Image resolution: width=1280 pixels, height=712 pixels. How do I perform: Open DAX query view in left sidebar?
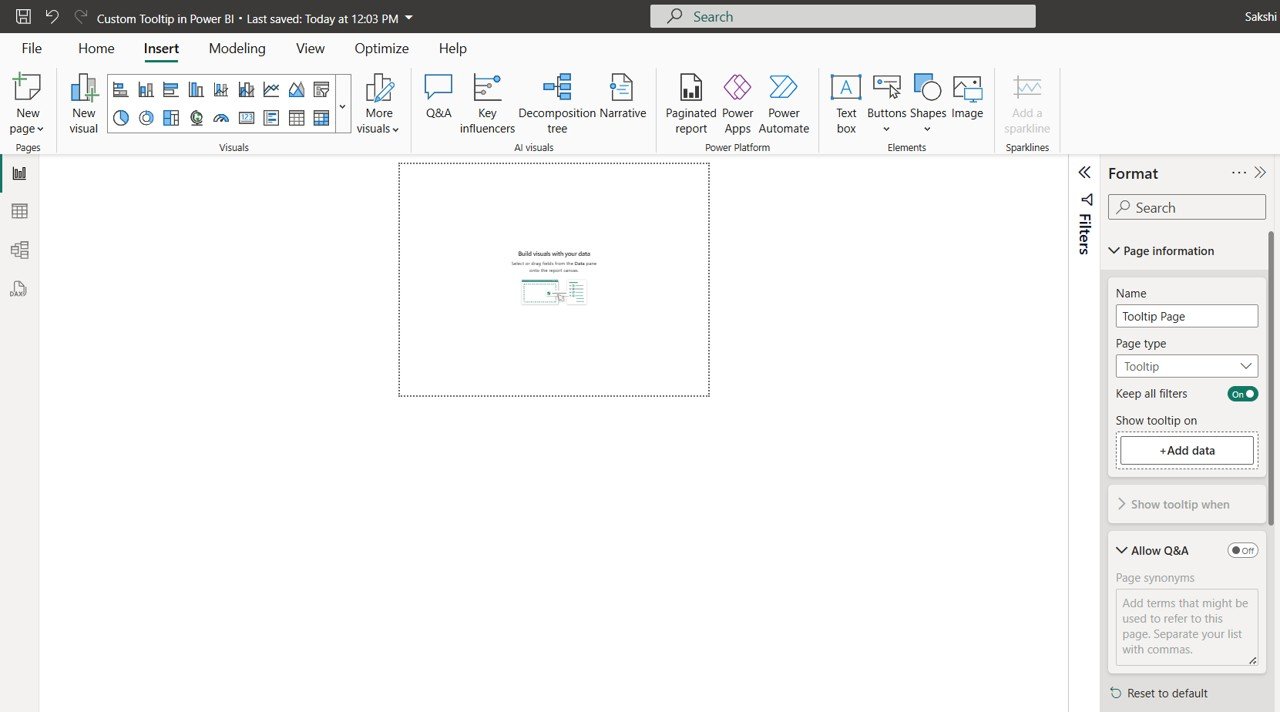click(19, 289)
